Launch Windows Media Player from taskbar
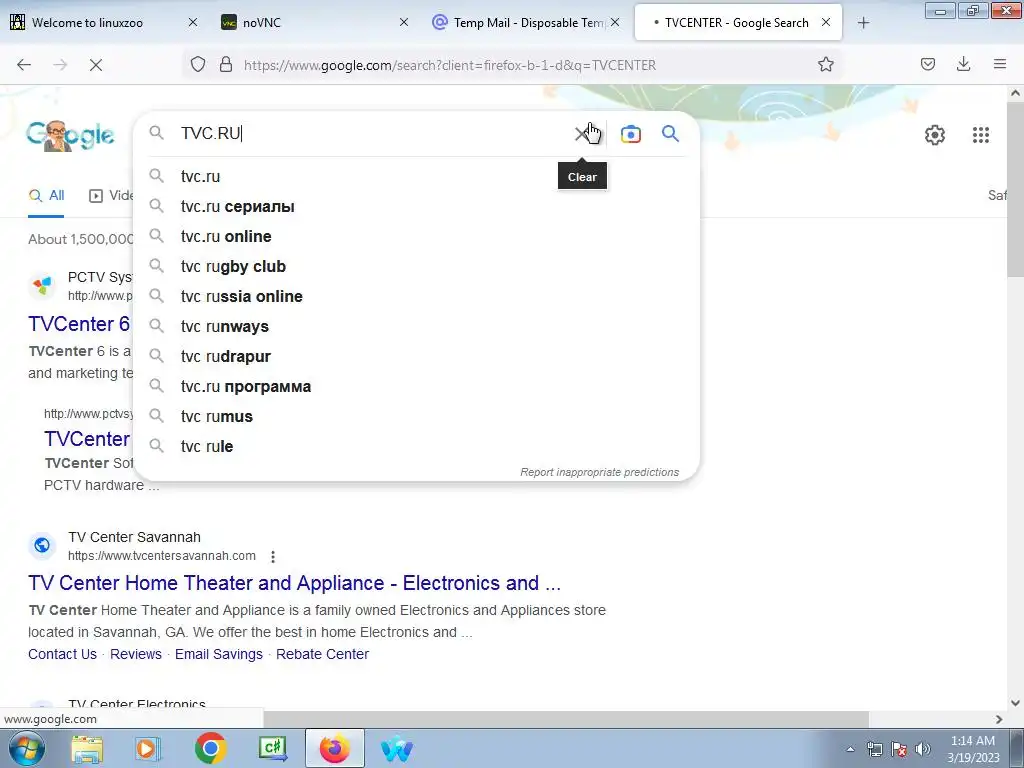The height and width of the screenshot is (768, 1024). pos(147,748)
